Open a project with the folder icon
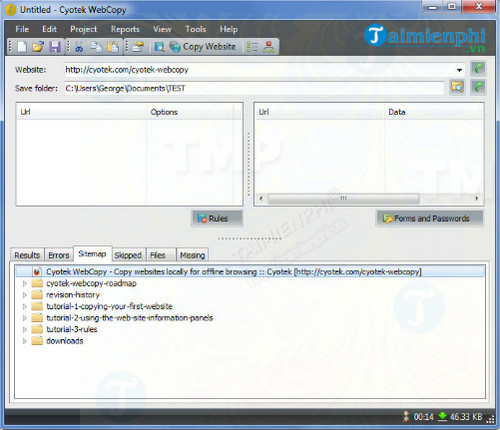Image resolution: width=500 pixels, height=430 pixels. coord(38,47)
